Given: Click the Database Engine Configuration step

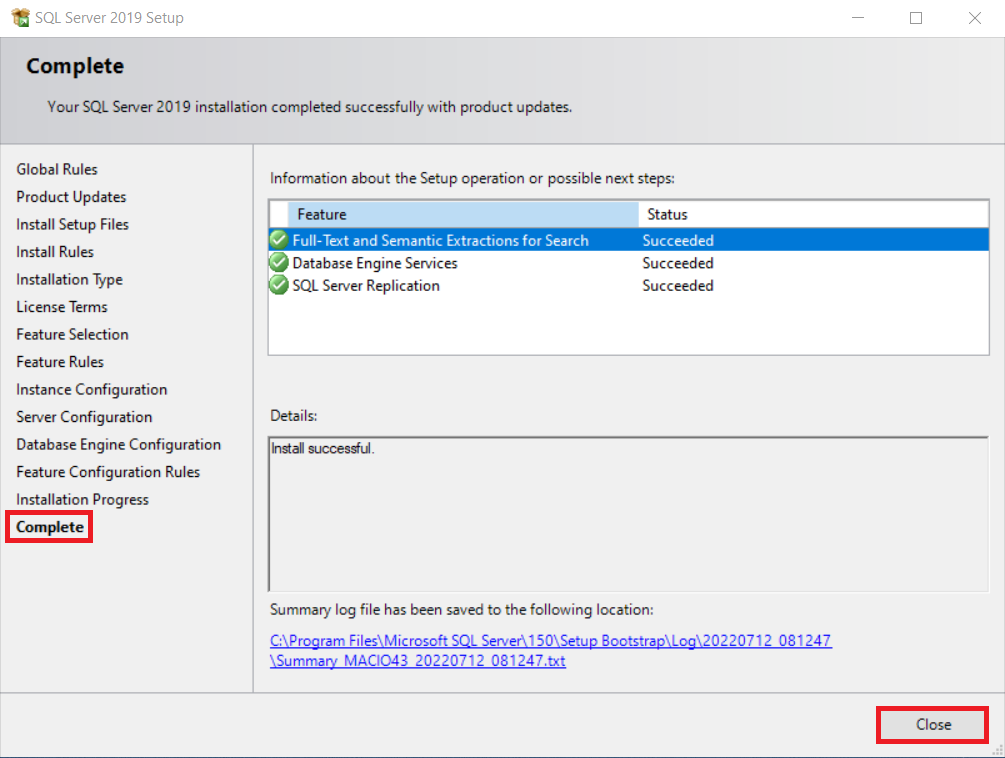Looking at the screenshot, I should [x=119, y=445].
